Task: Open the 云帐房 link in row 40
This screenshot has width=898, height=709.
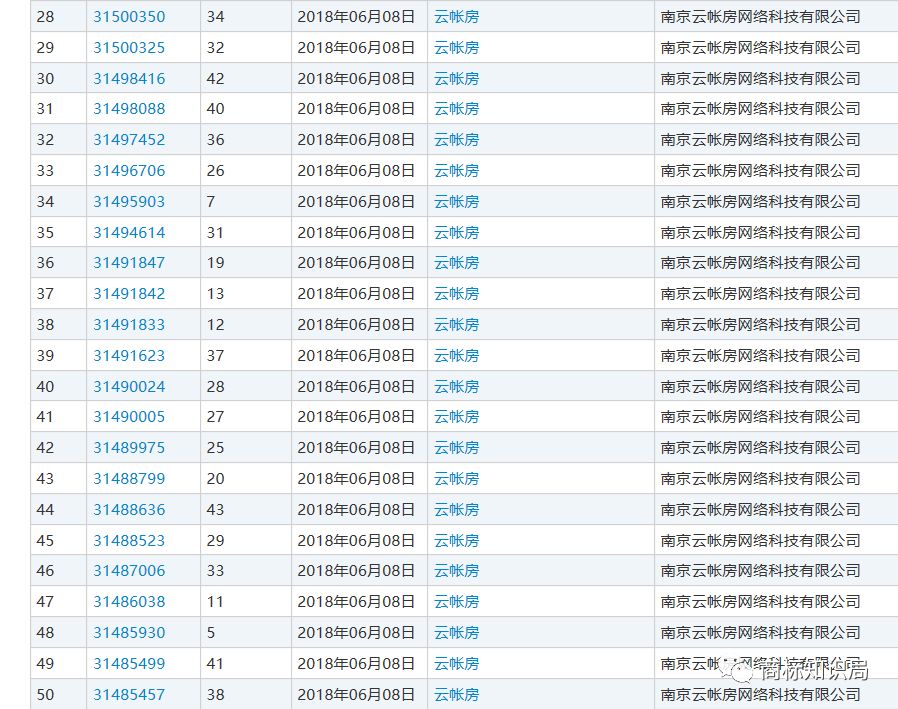Action: (456, 387)
